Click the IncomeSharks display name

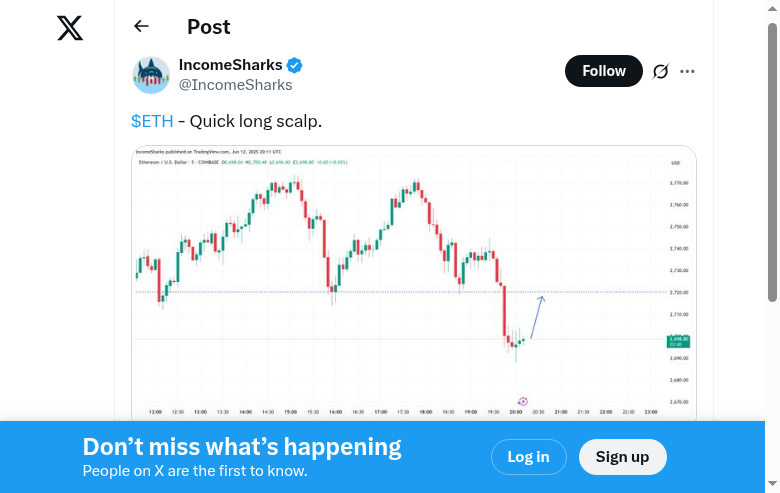[x=230, y=65]
